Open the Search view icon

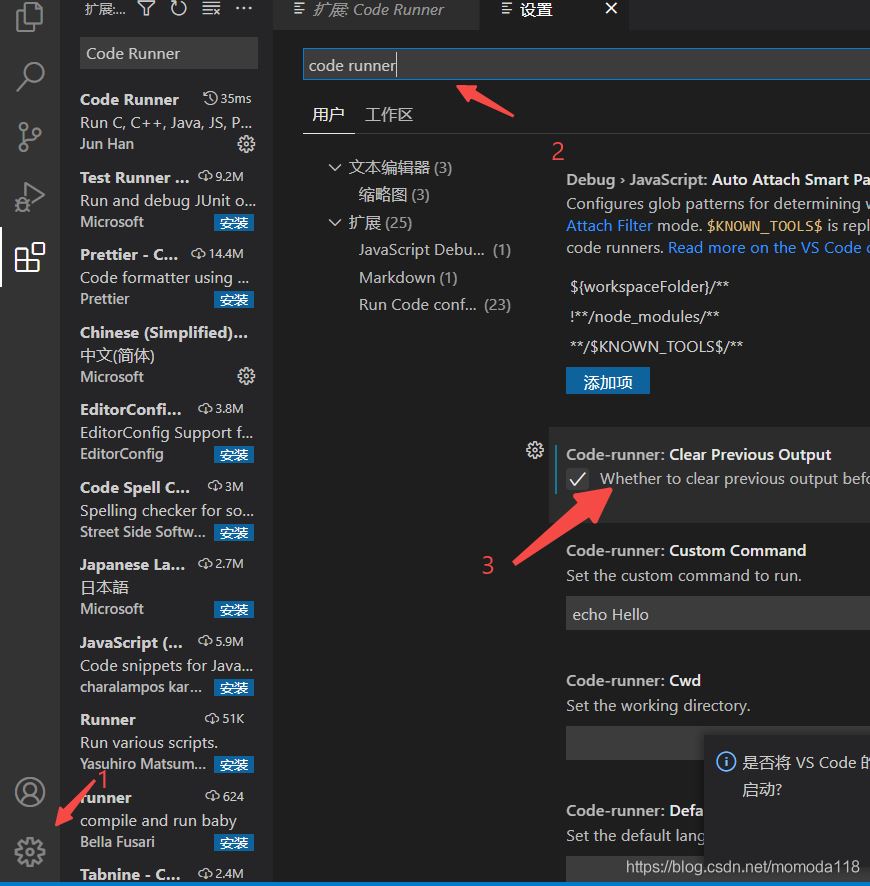(30, 76)
